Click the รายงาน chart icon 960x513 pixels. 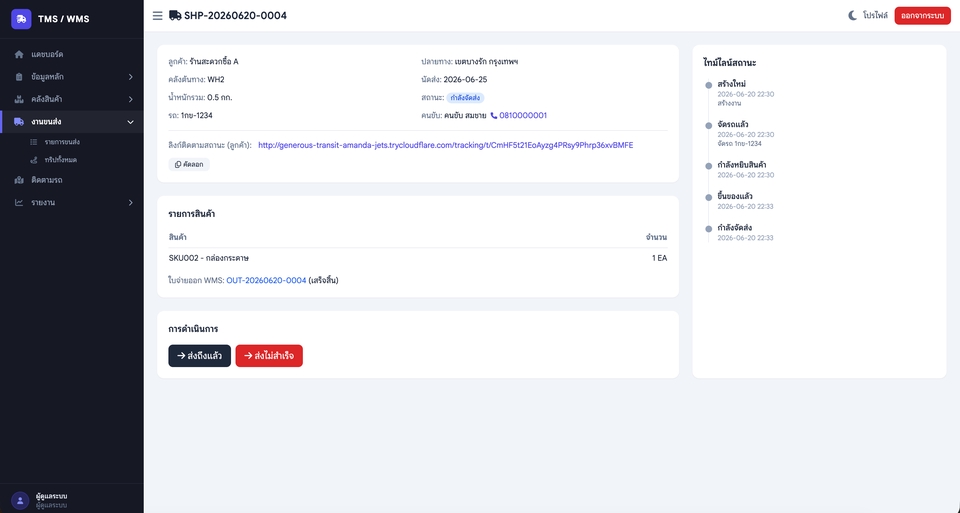[x=19, y=203]
